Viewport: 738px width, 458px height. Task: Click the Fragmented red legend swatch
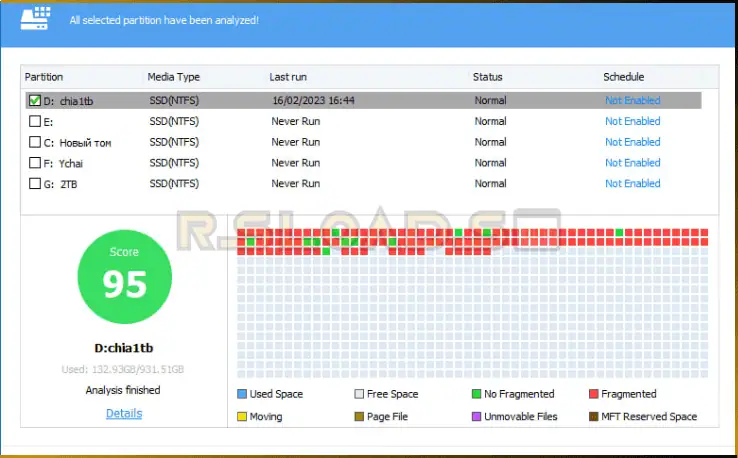click(x=594, y=394)
